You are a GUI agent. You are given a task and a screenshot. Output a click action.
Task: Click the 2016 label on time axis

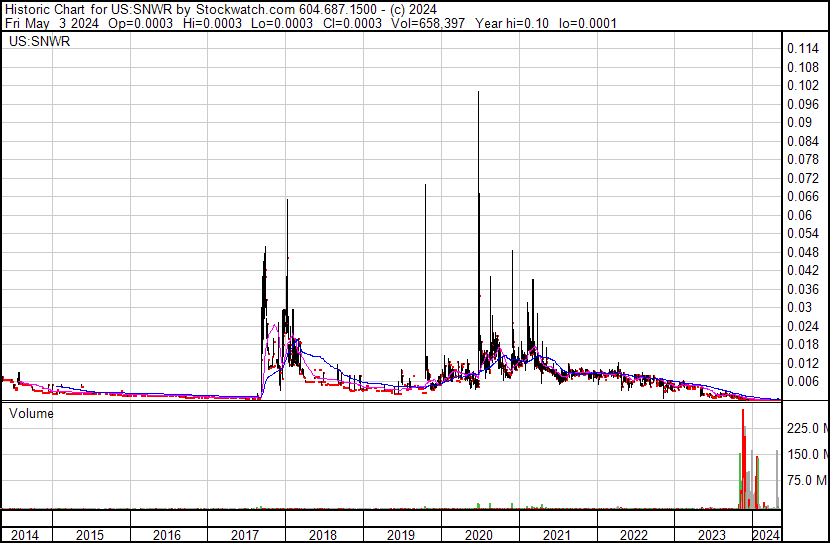167,535
